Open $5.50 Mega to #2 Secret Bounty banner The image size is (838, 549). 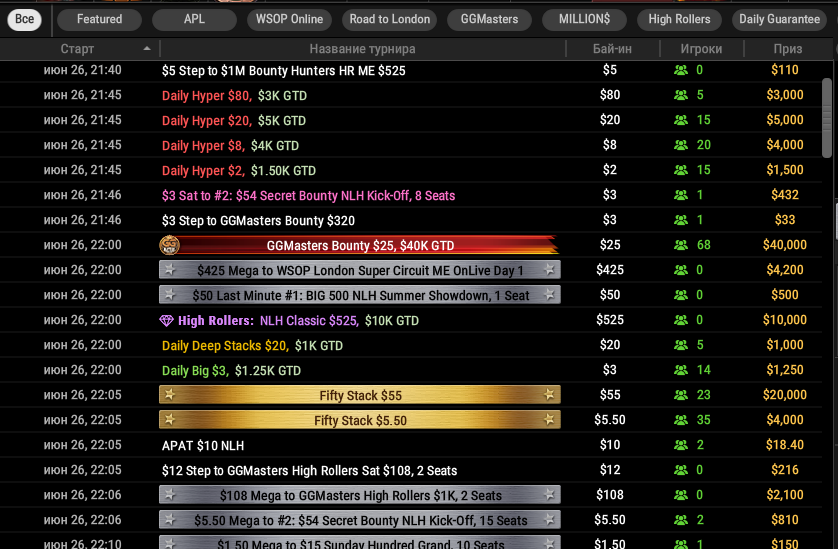(x=360, y=520)
